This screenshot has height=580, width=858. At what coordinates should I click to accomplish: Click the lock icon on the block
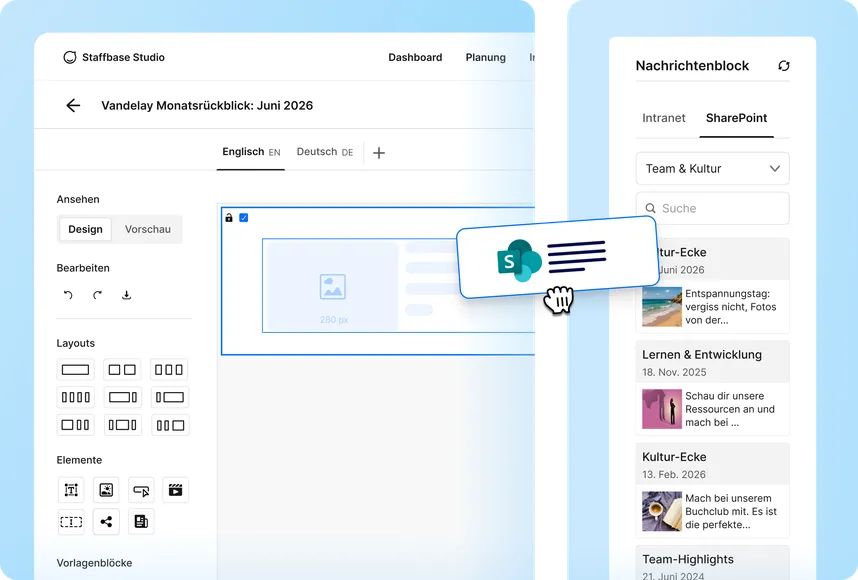(229, 218)
